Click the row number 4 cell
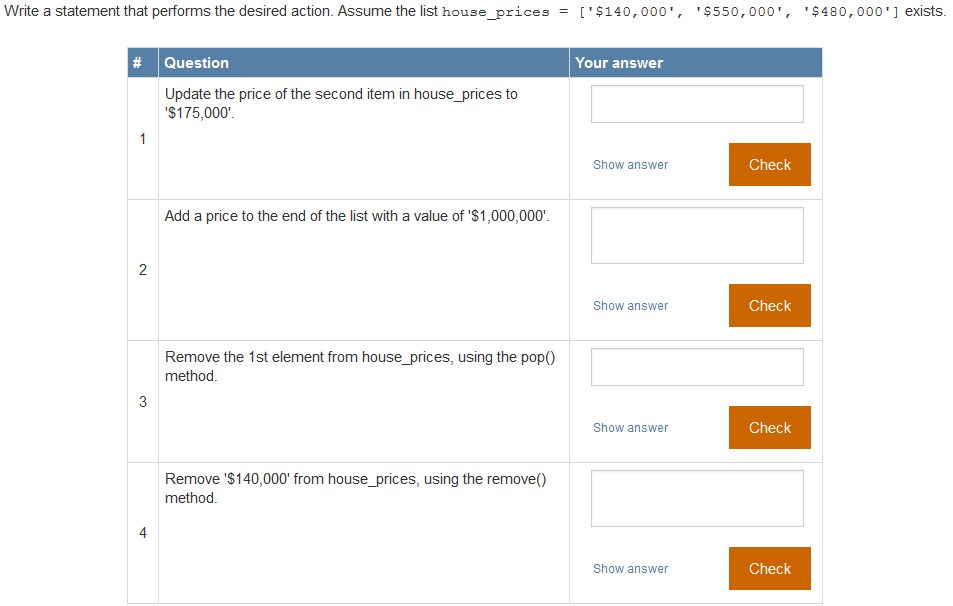The image size is (953, 606). pos(141,533)
